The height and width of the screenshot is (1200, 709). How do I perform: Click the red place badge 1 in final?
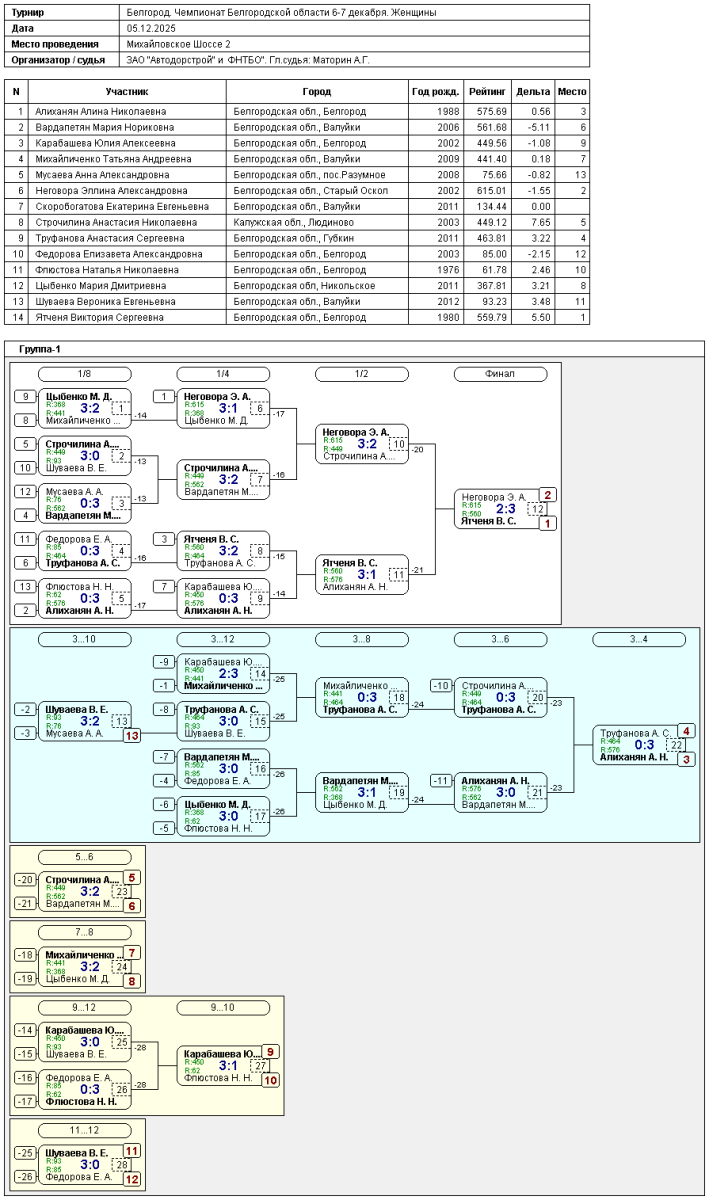coord(547,523)
